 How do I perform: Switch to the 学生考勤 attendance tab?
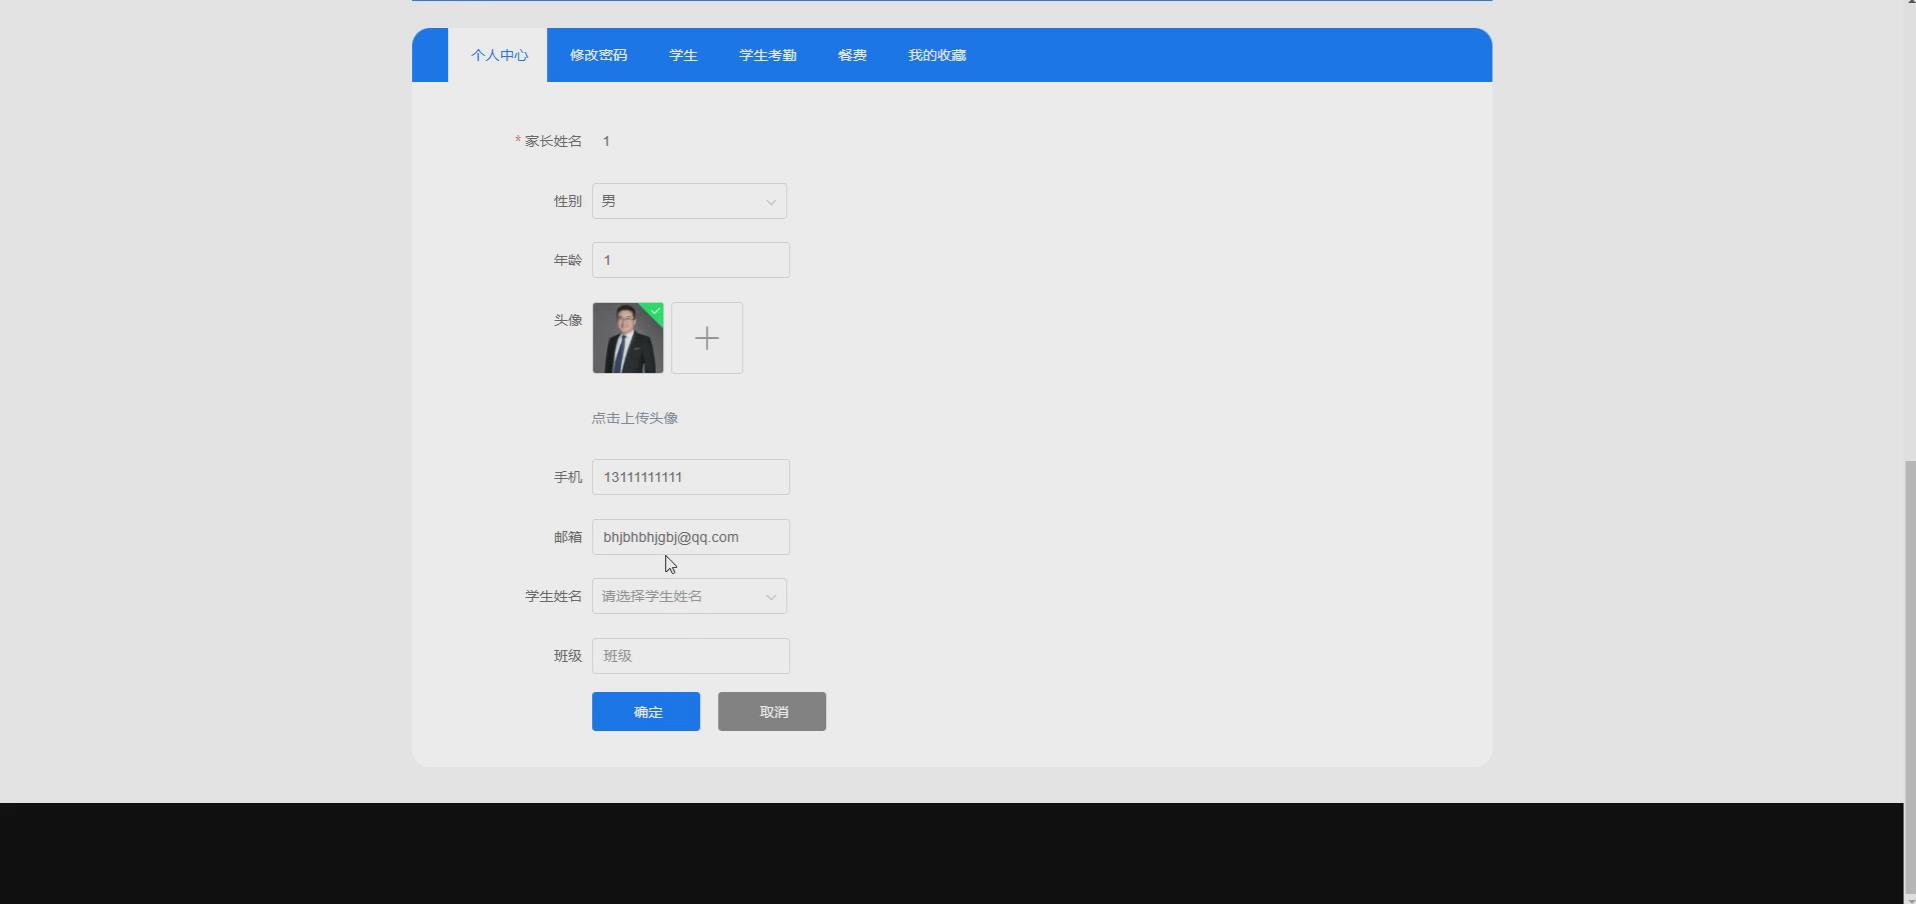click(767, 55)
